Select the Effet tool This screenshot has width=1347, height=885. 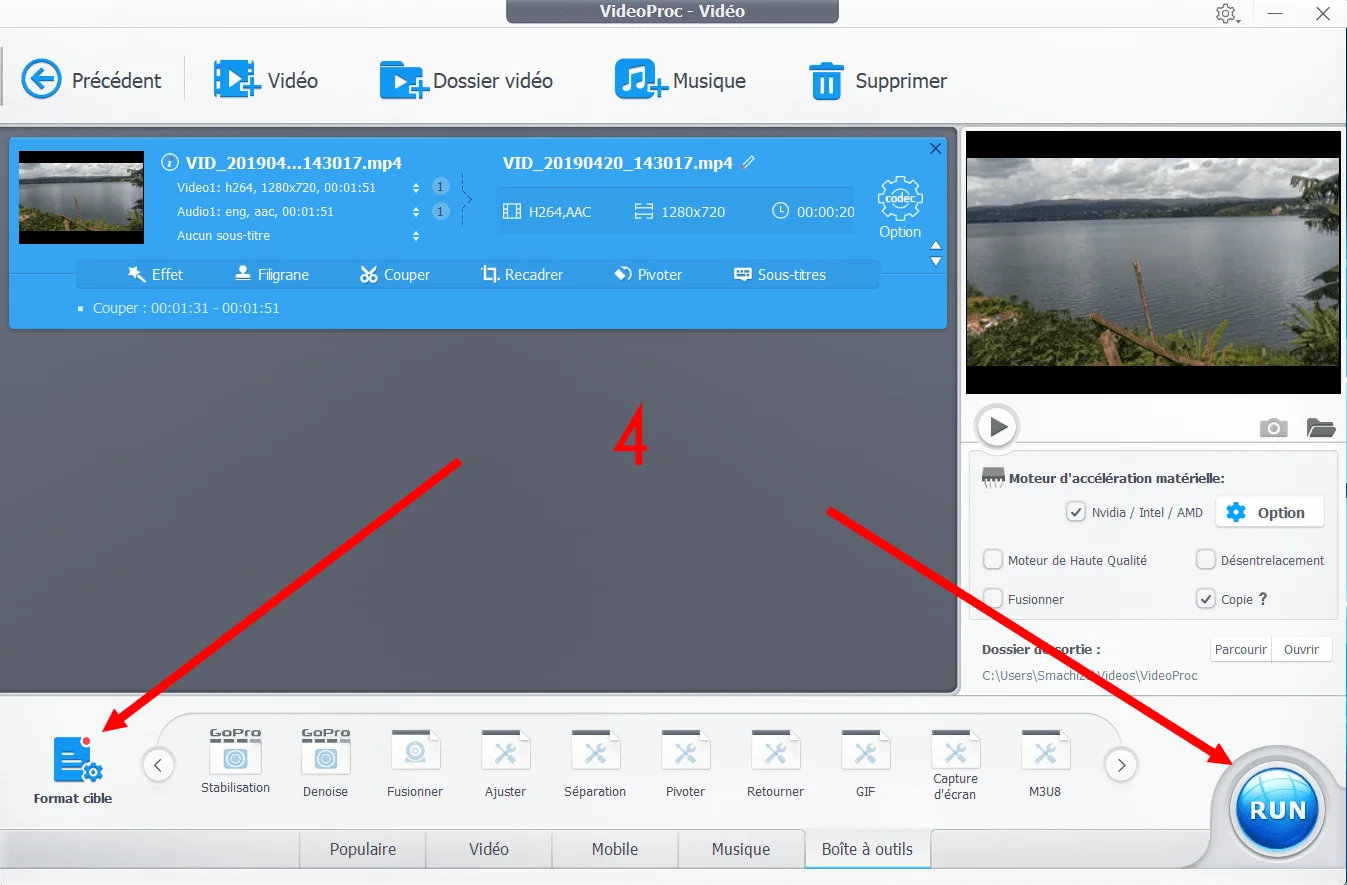coord(156,274)
